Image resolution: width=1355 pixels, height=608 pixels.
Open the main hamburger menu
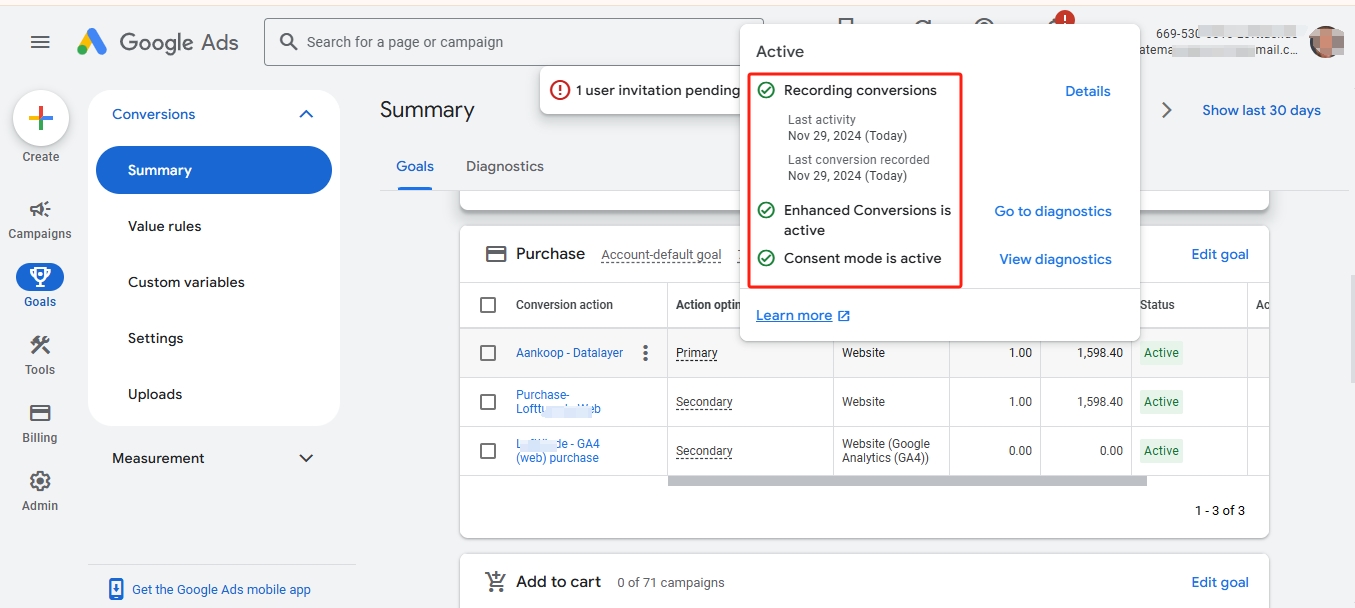[40, 42]
